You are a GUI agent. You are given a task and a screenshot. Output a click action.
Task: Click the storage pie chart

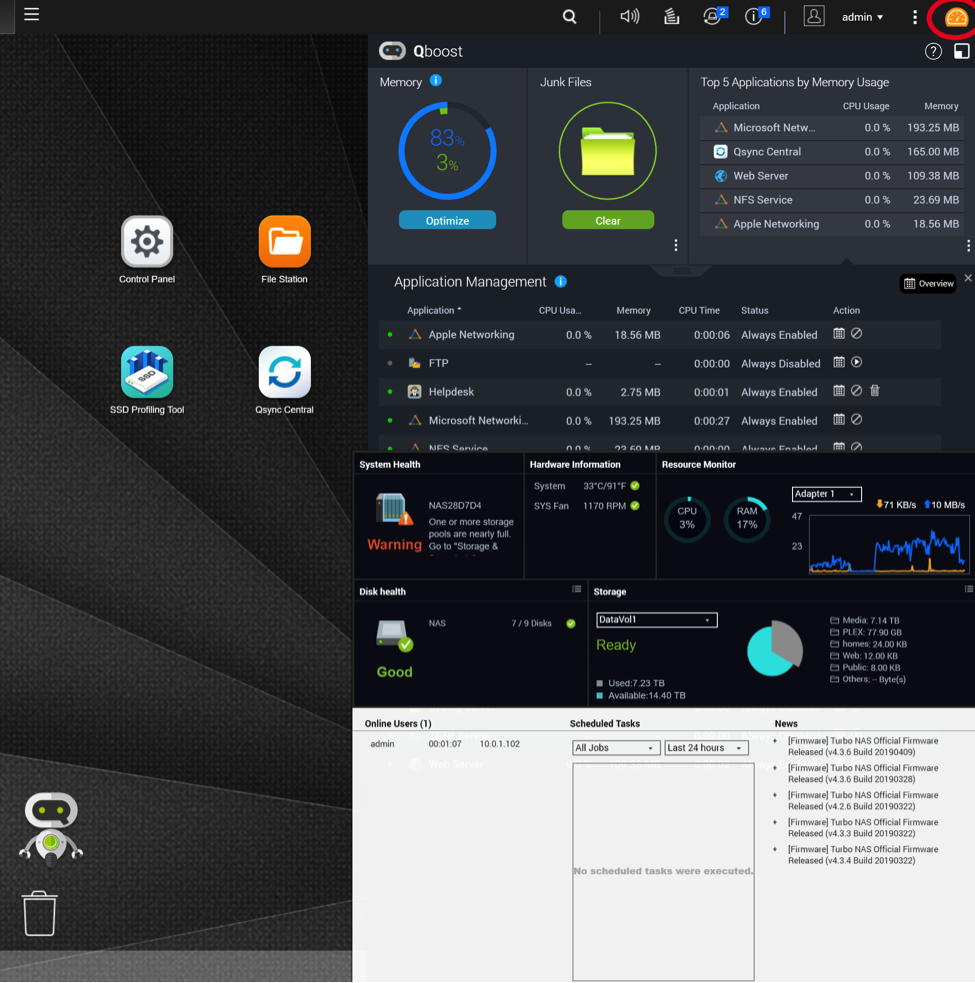click(x=775, y=648)
